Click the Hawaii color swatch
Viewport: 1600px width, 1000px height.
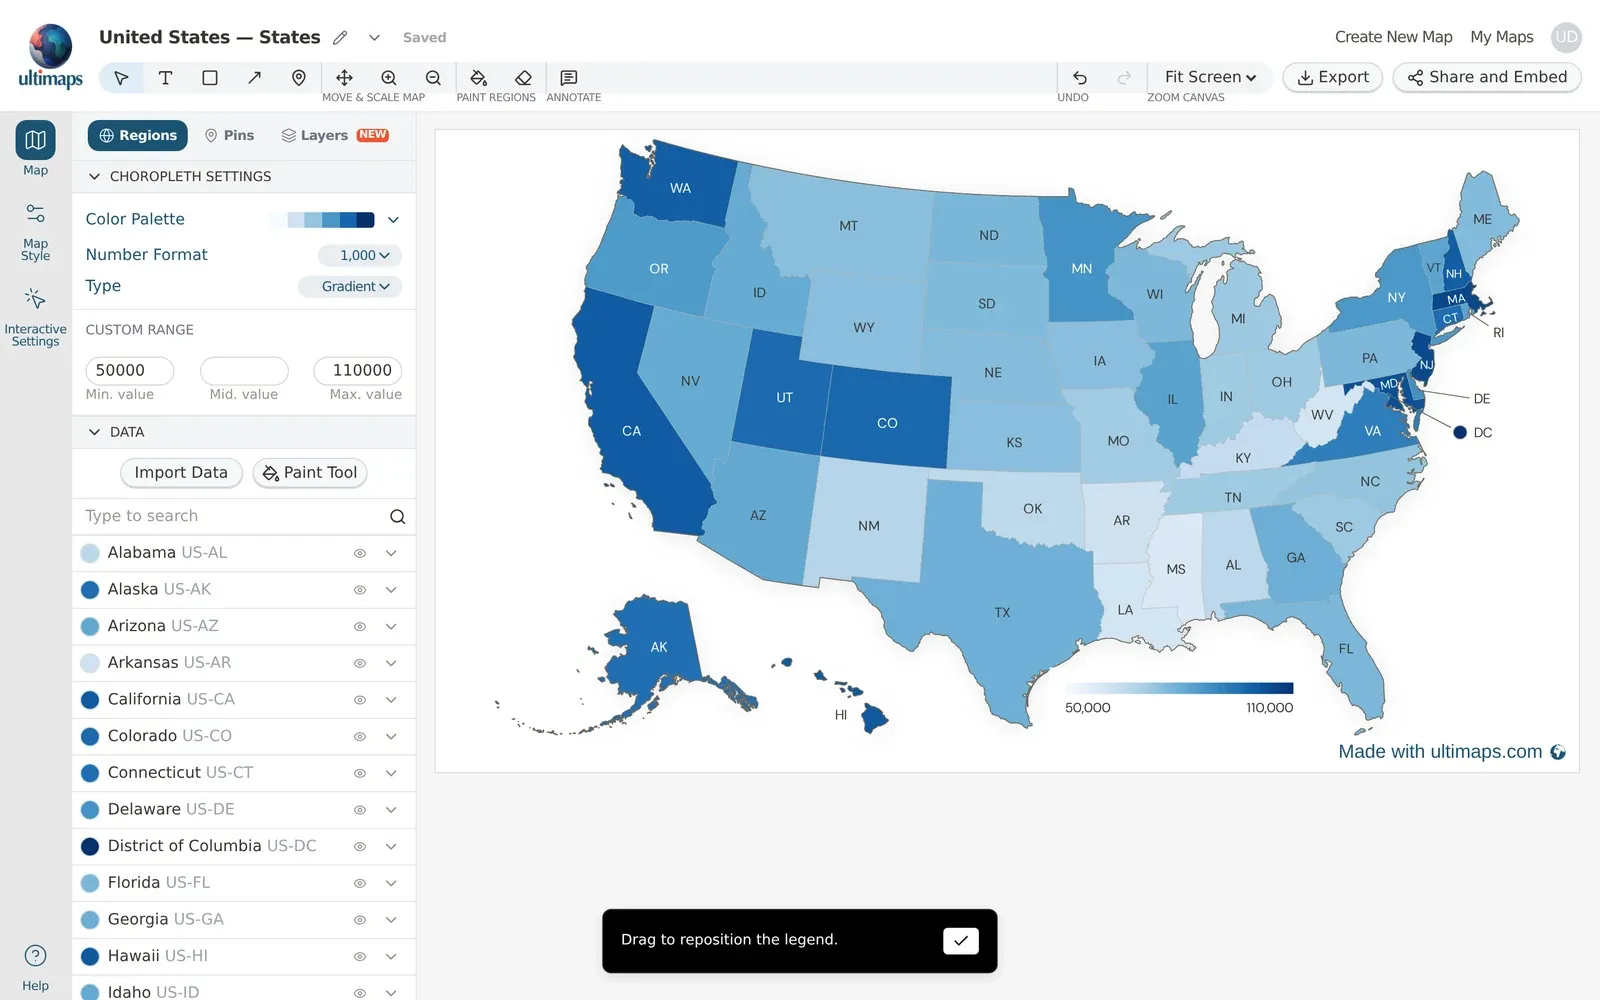90,957
